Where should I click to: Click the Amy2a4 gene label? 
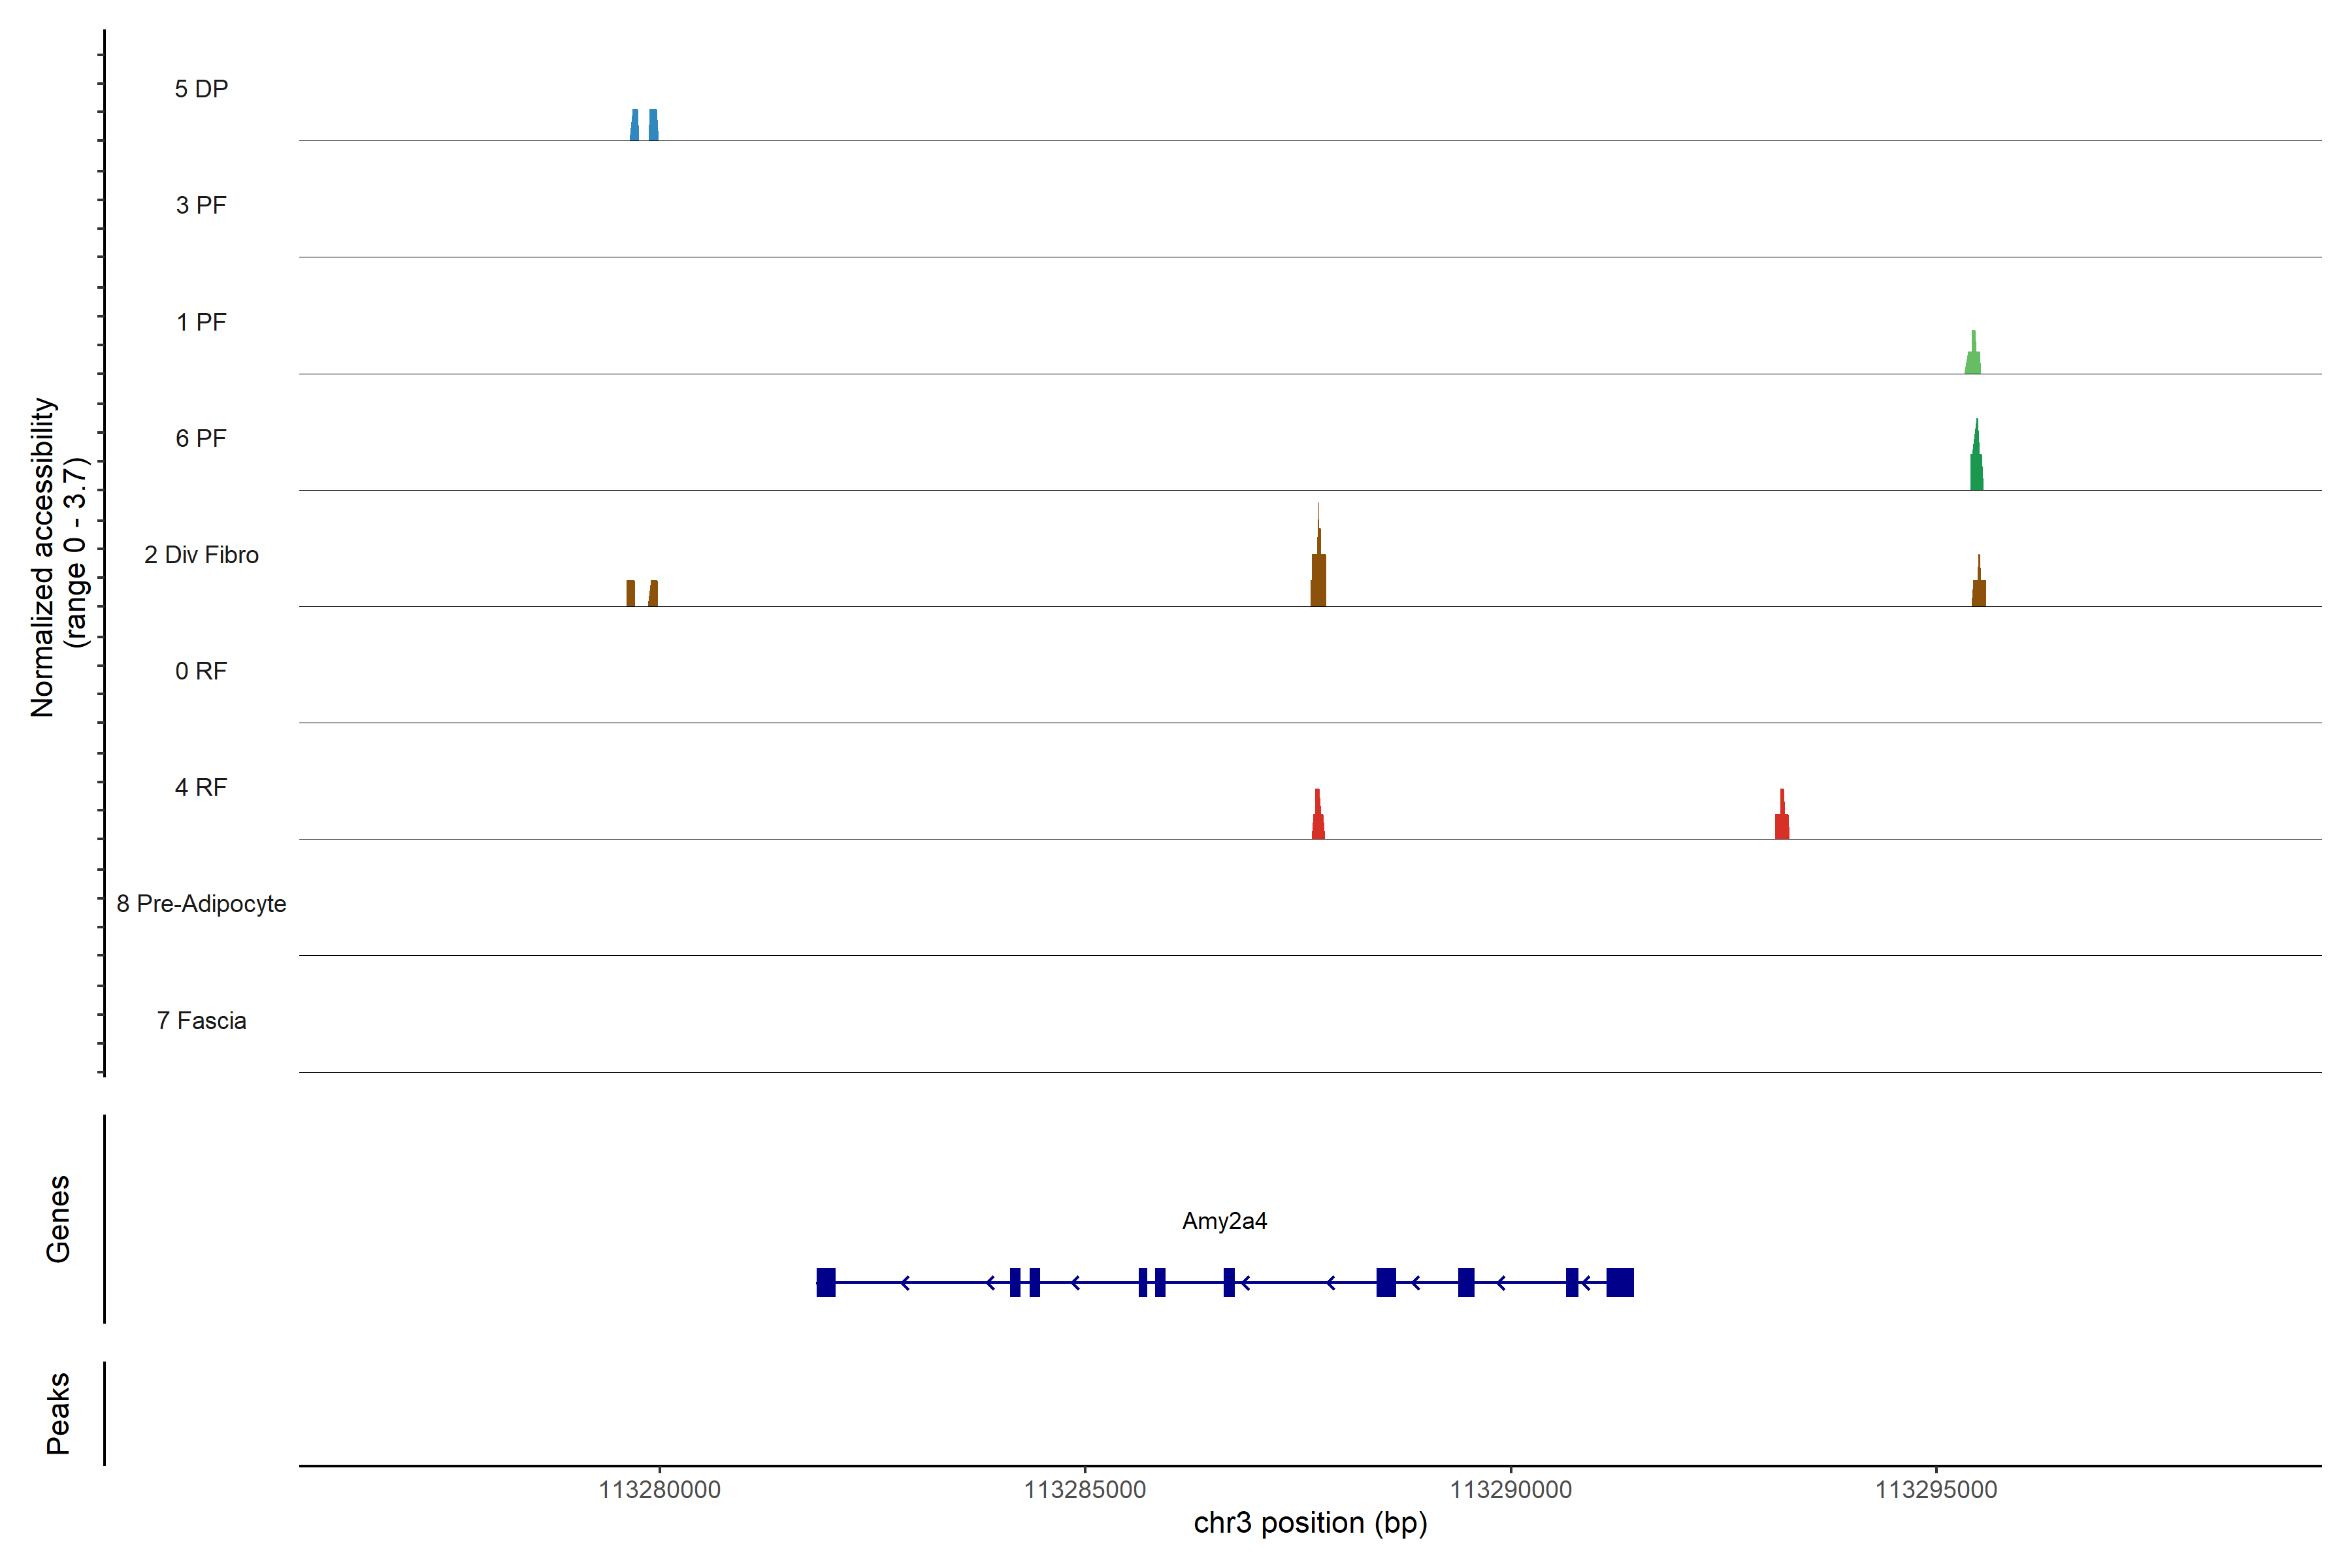1224,1221
